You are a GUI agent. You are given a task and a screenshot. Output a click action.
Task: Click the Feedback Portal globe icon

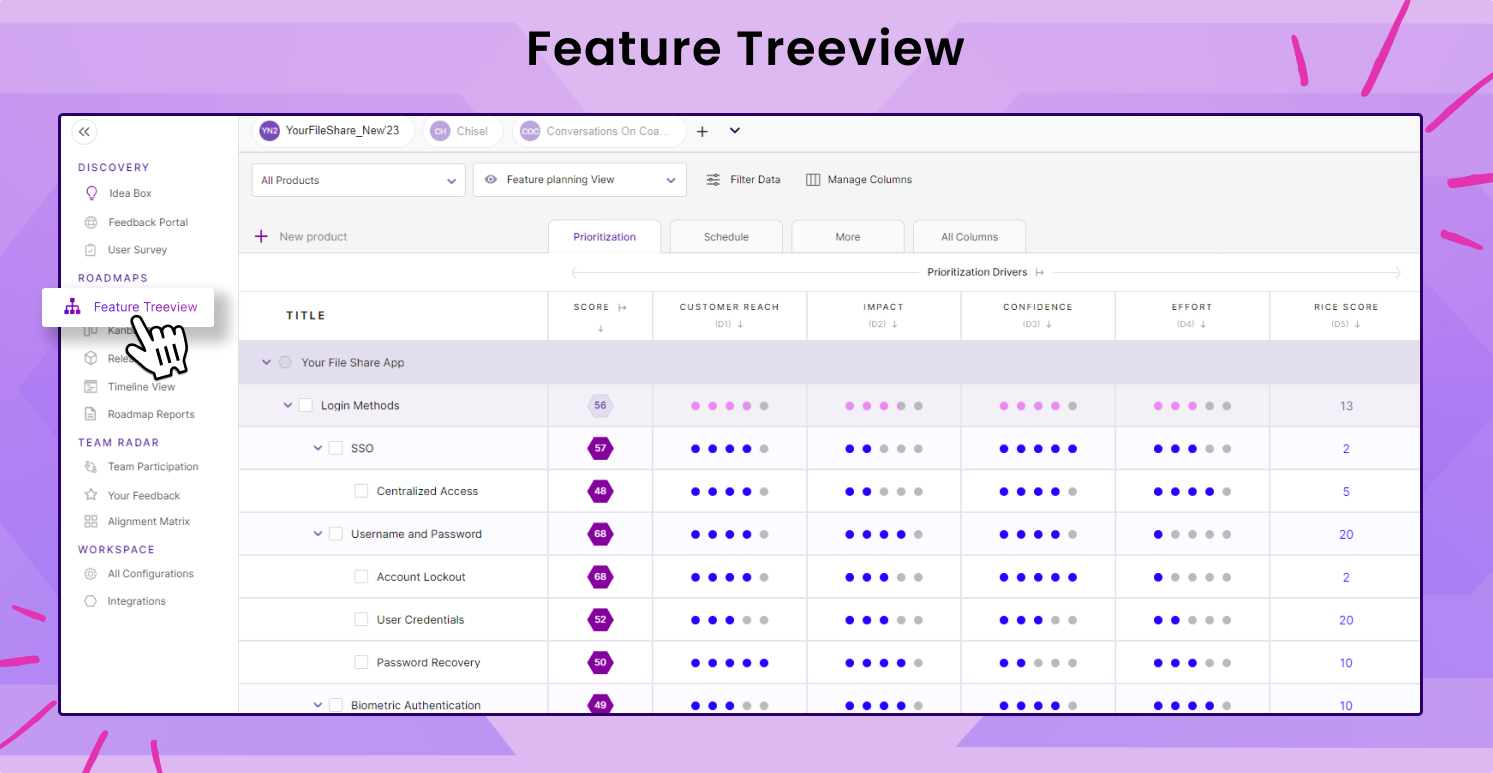(91, 222)
